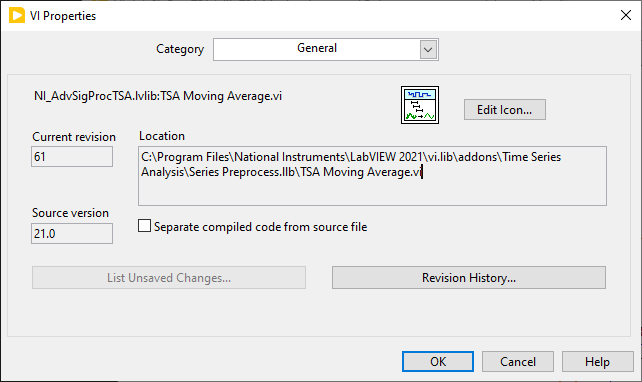
Task: Close the VI Properties window
Action: click(626, 16)
